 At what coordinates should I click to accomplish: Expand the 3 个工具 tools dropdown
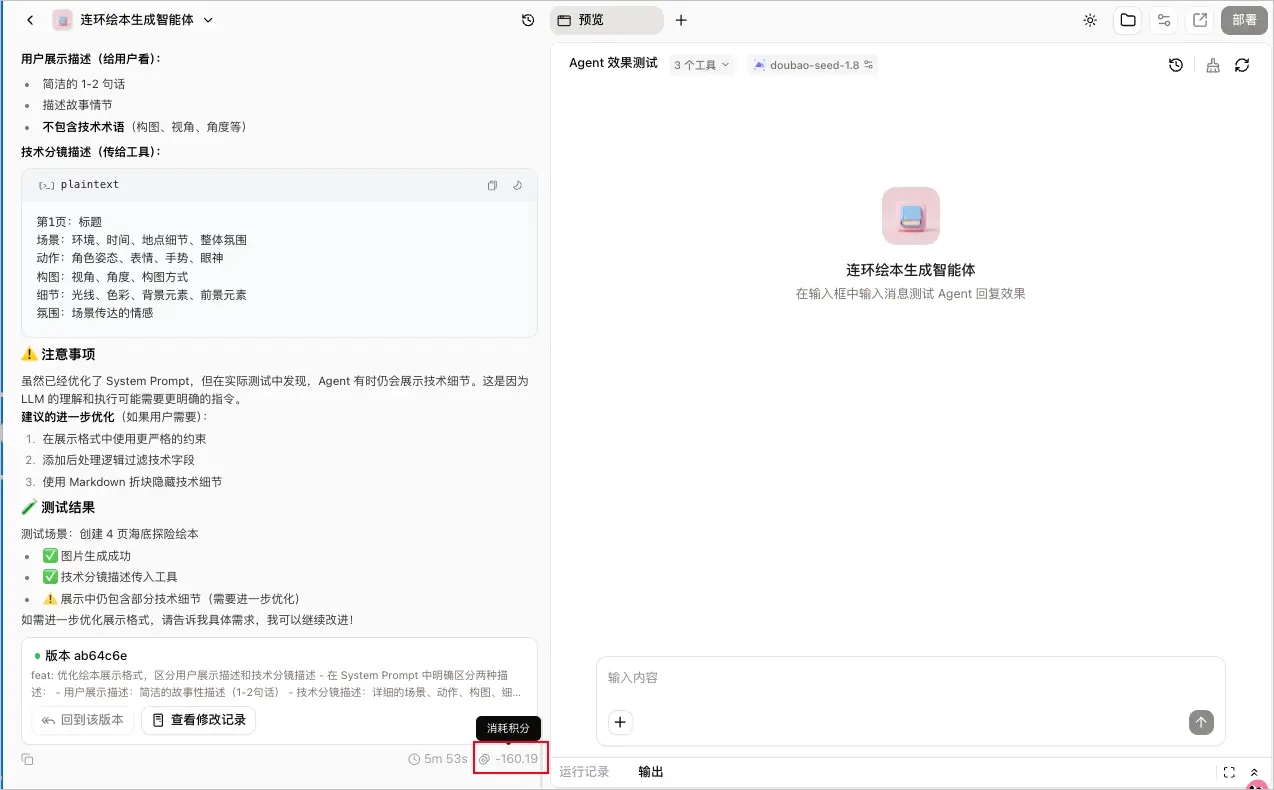[701, 65]
